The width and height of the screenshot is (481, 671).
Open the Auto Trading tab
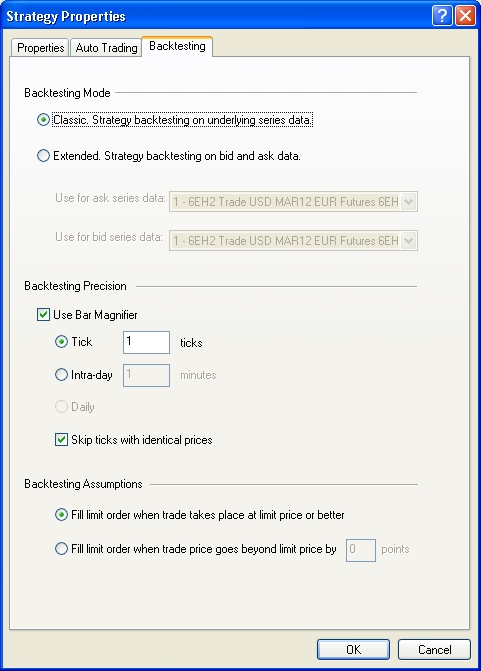(x=106, y=48)
